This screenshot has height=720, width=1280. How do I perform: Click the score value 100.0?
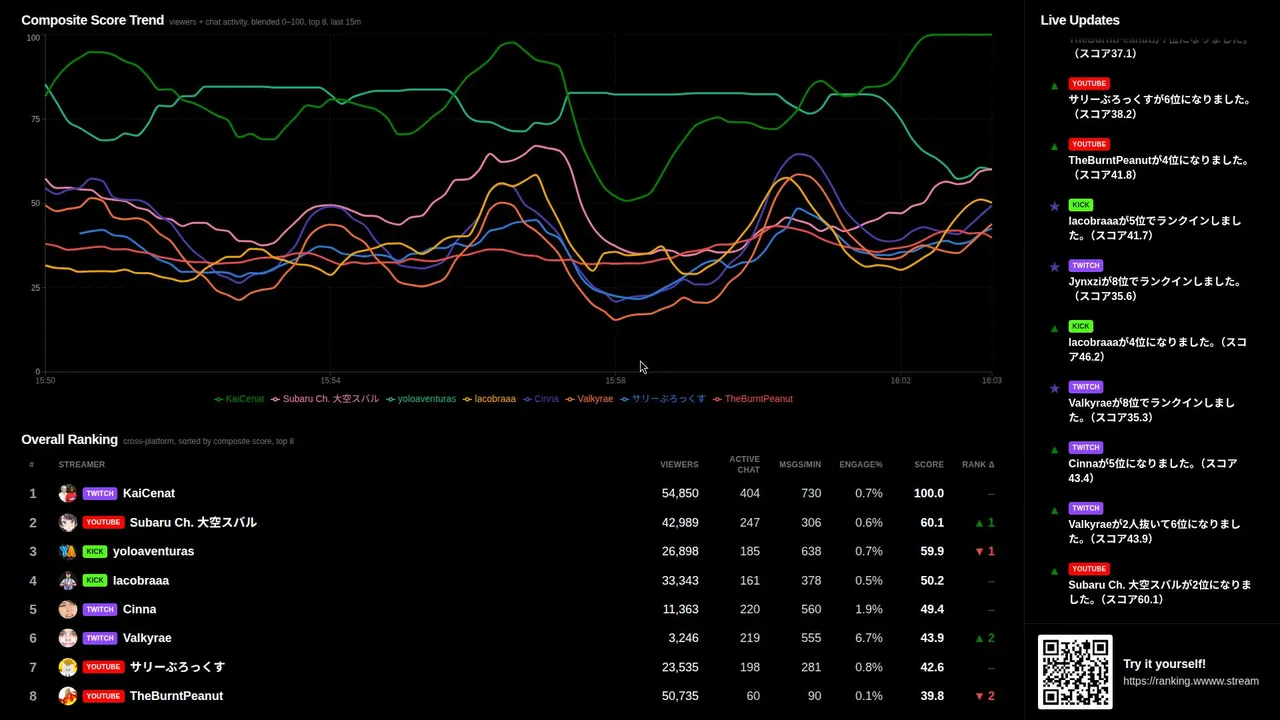929,493
